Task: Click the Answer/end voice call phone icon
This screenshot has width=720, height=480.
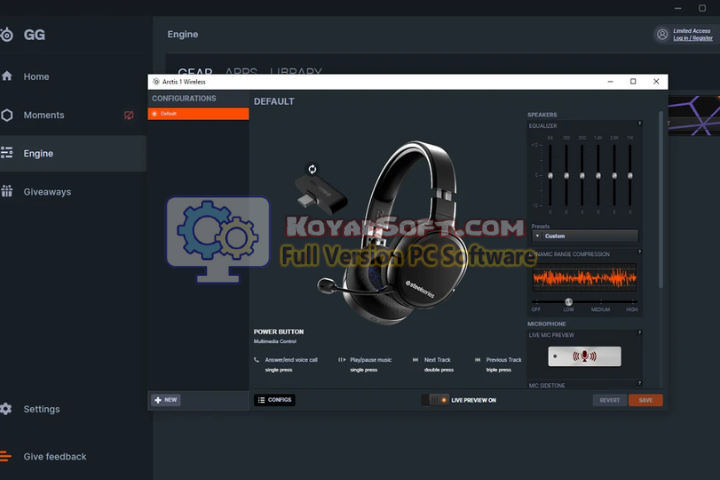Action: pyautogui.click(x=257, y=360)
